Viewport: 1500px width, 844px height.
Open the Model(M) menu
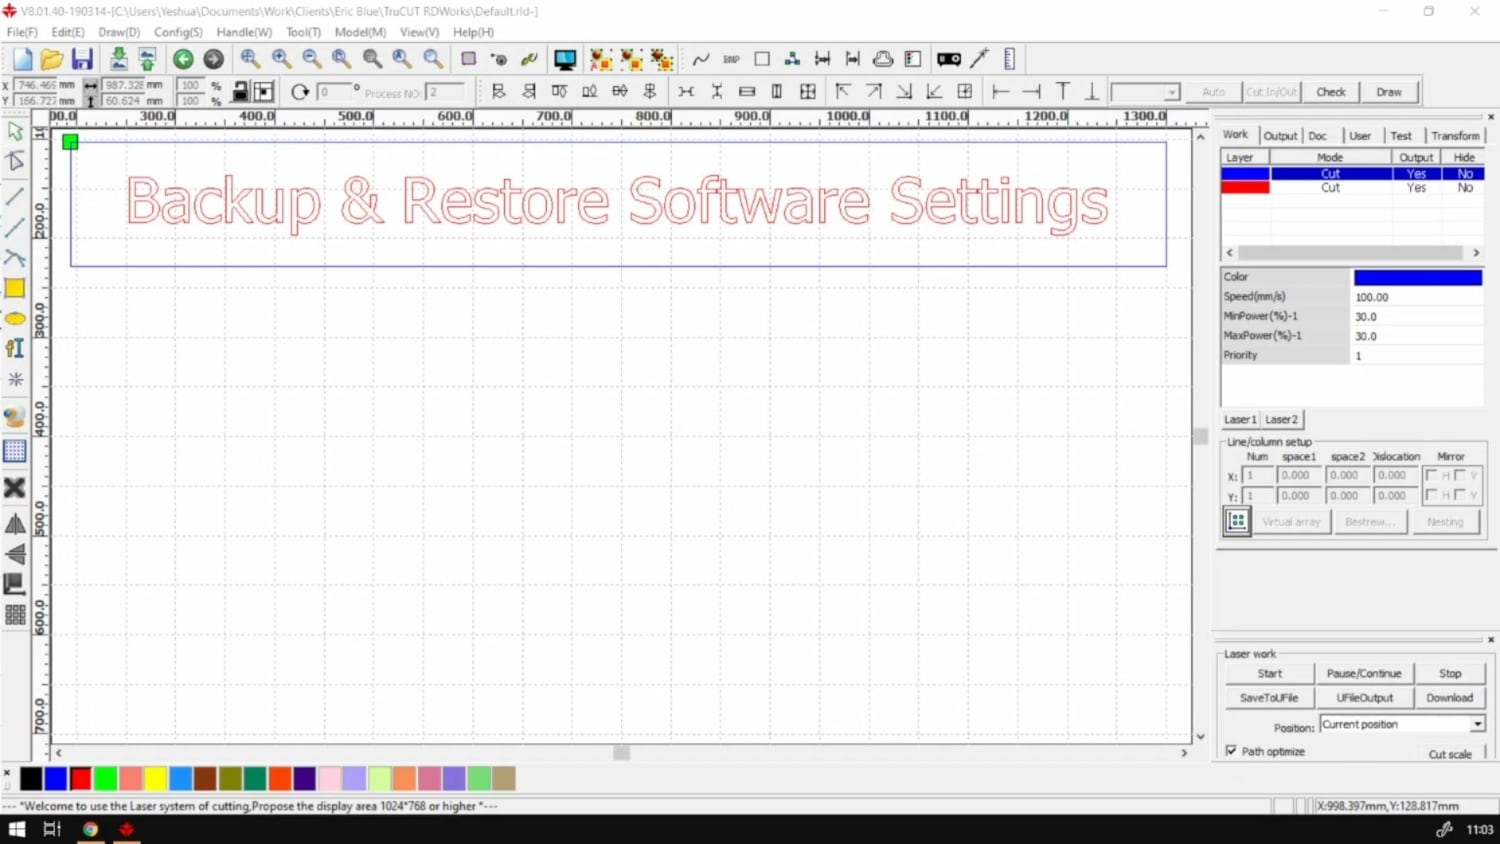click(x=360, y=32)
